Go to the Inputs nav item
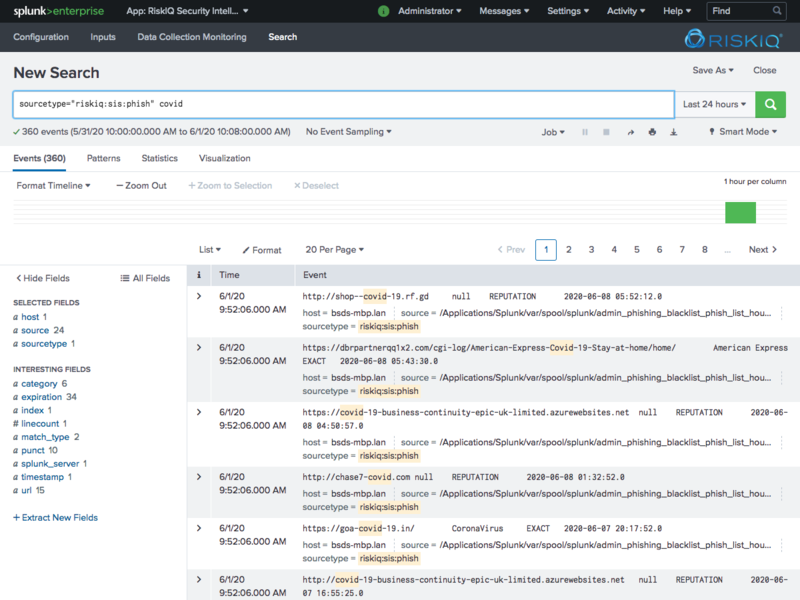This screenshot has width=800, height=600. click(x=103, y=37)
